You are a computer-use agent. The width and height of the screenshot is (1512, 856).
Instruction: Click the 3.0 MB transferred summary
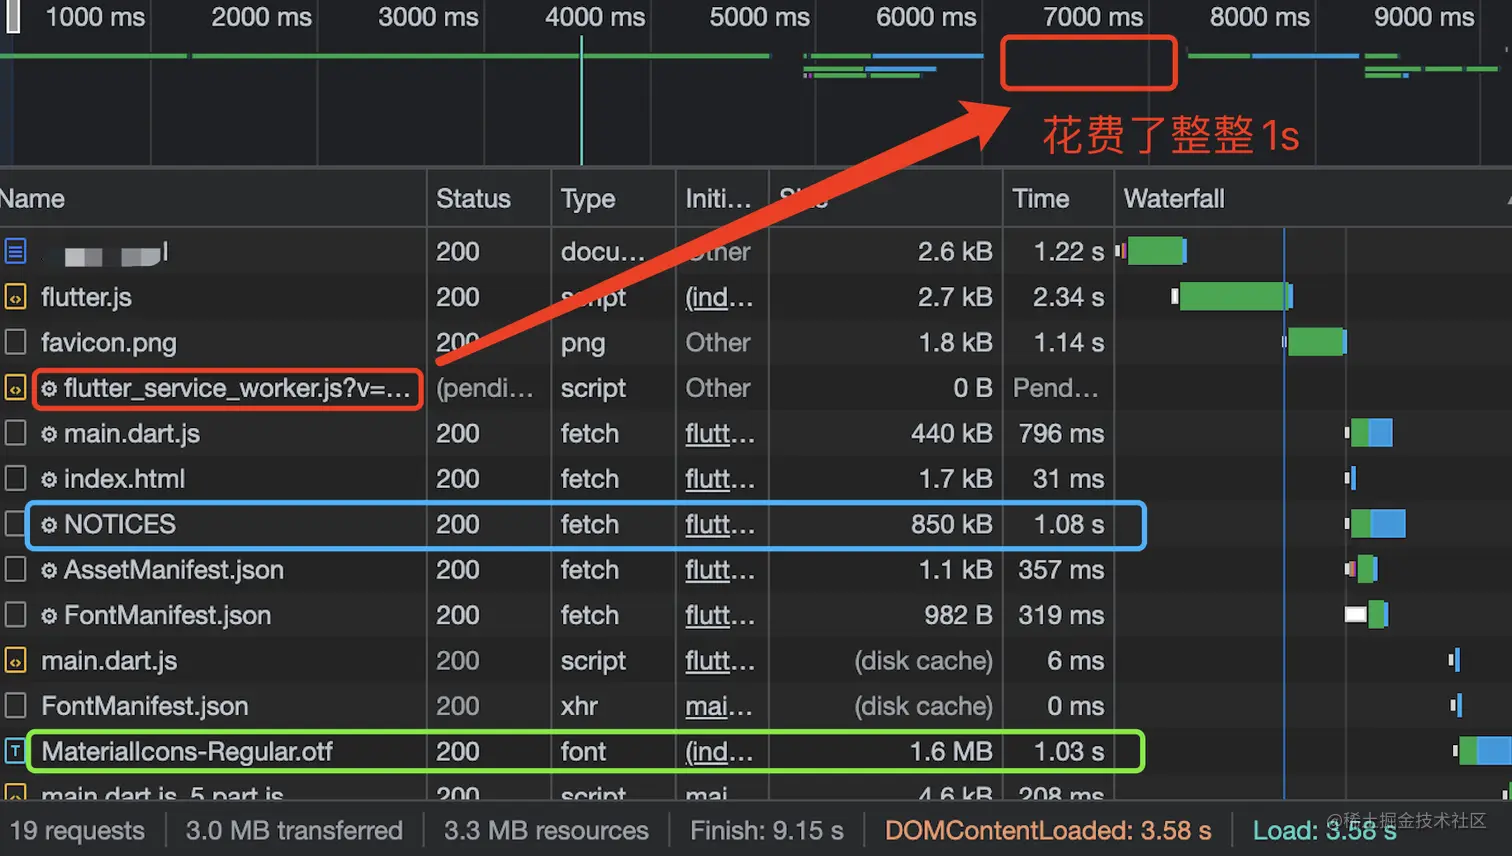[294, 830]
